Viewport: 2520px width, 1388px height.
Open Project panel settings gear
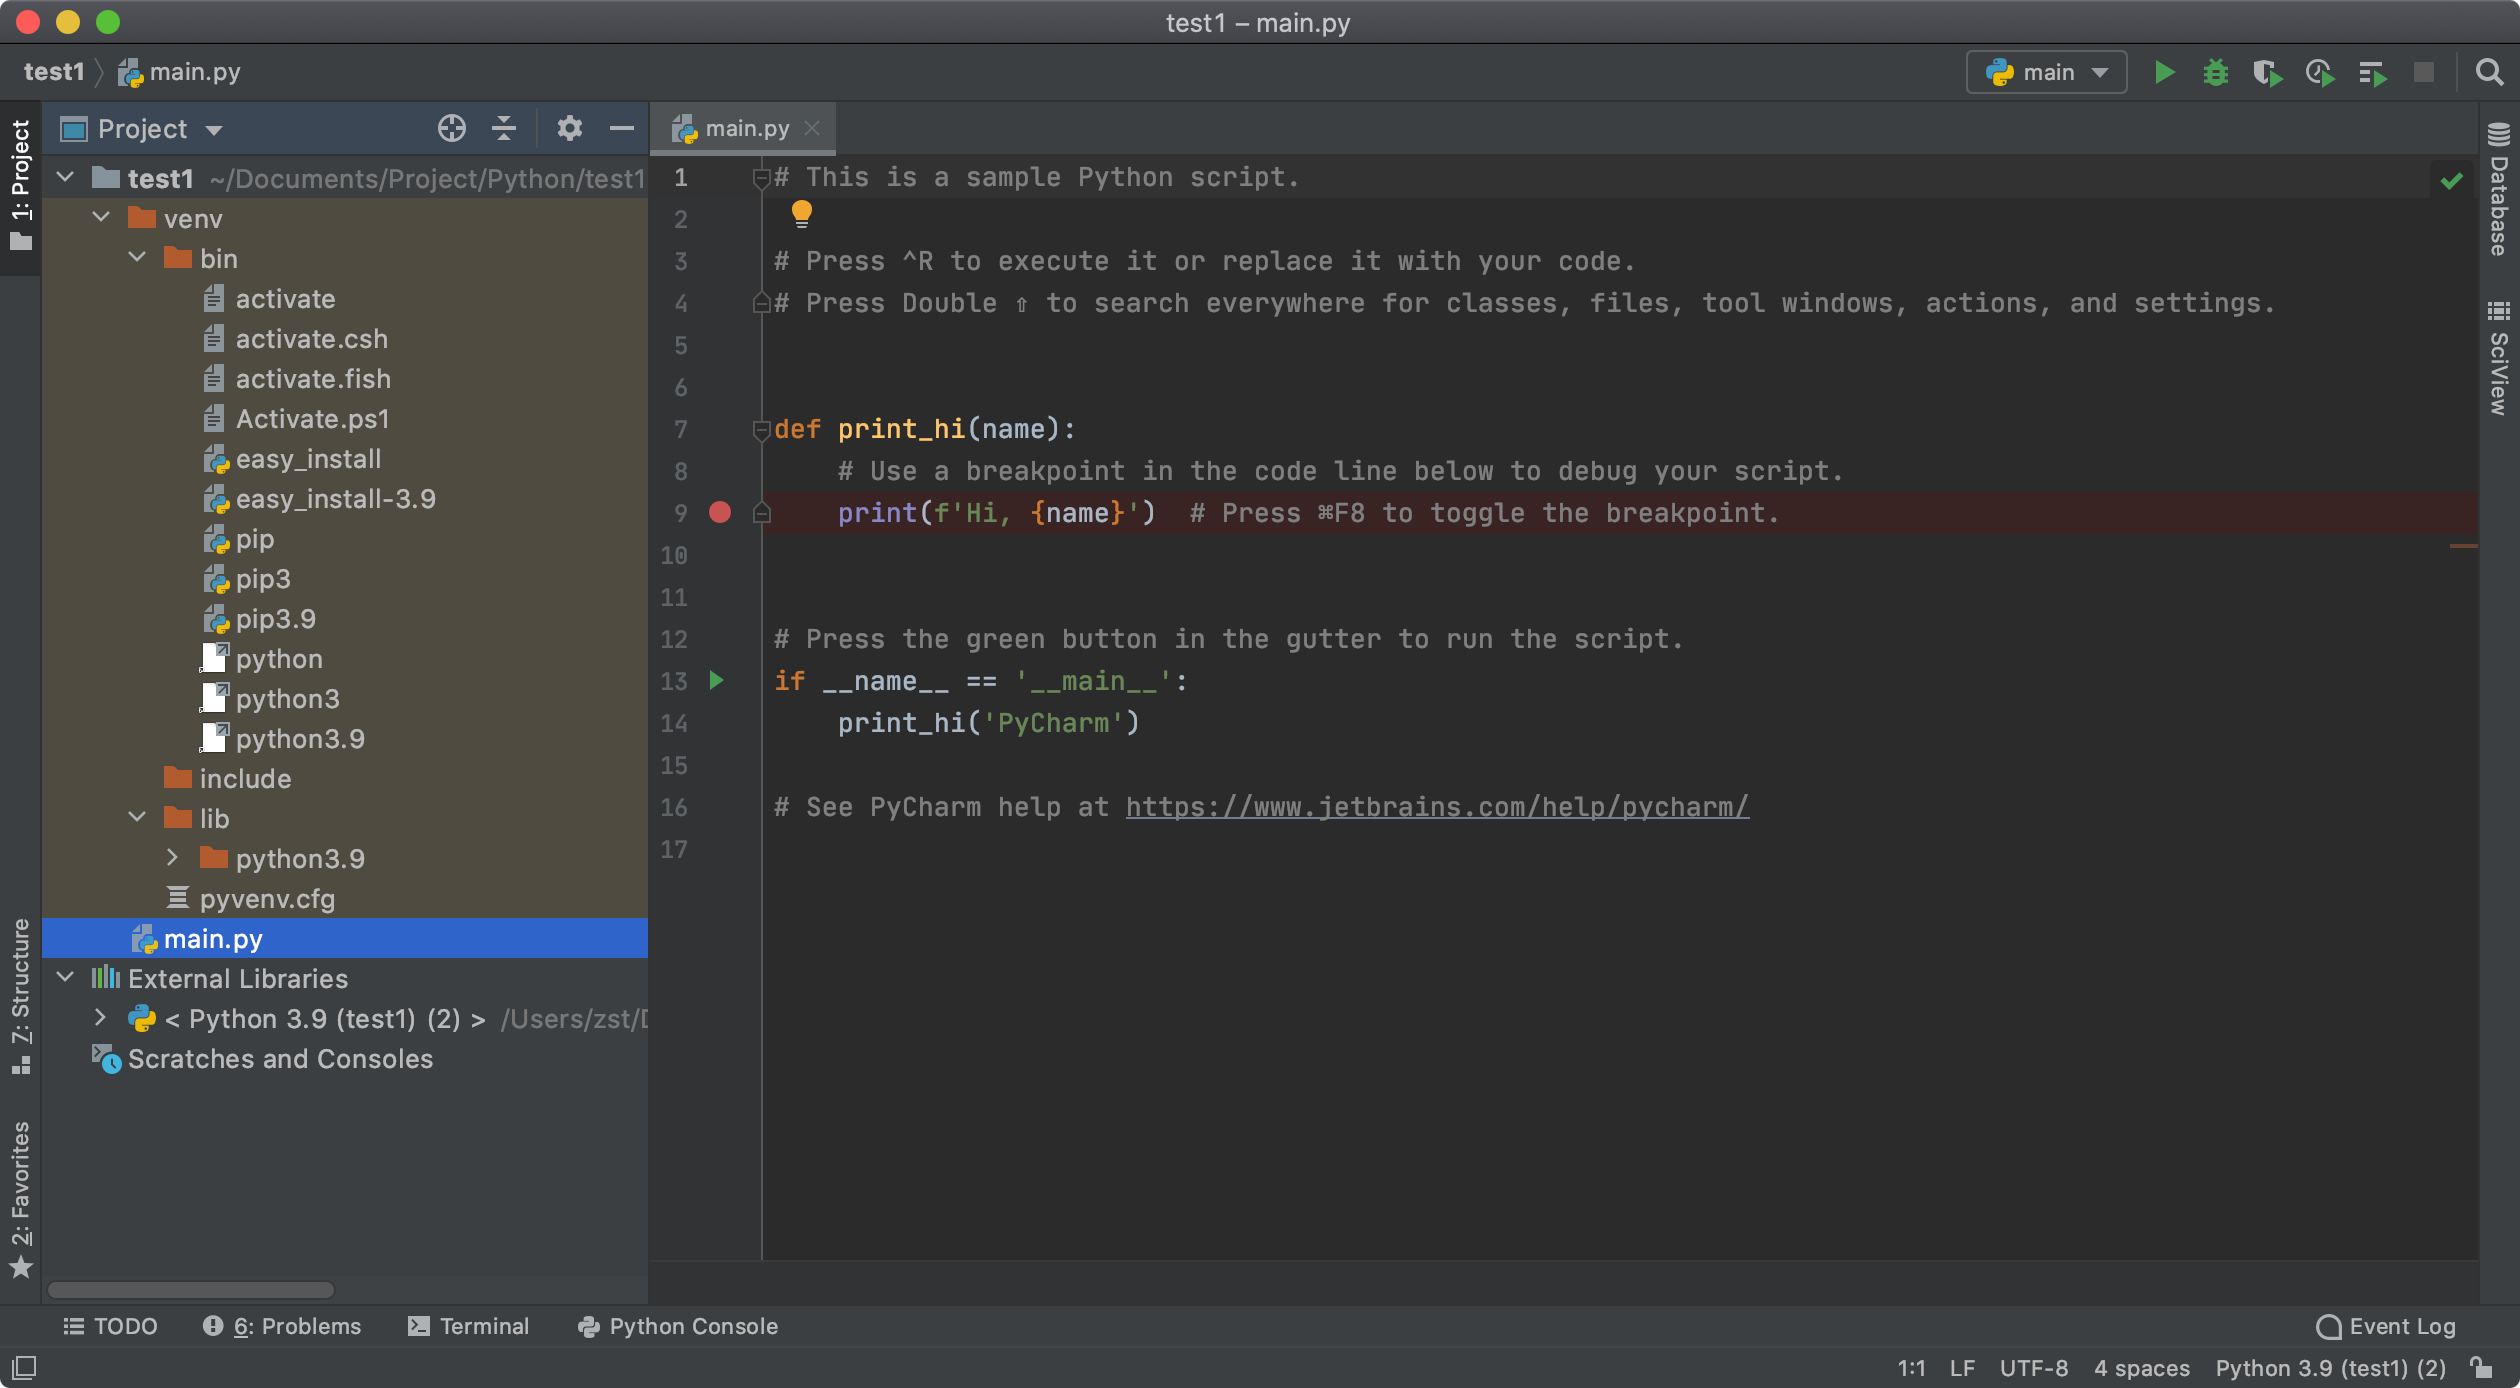pyautogui.click(x=569, y=128)
